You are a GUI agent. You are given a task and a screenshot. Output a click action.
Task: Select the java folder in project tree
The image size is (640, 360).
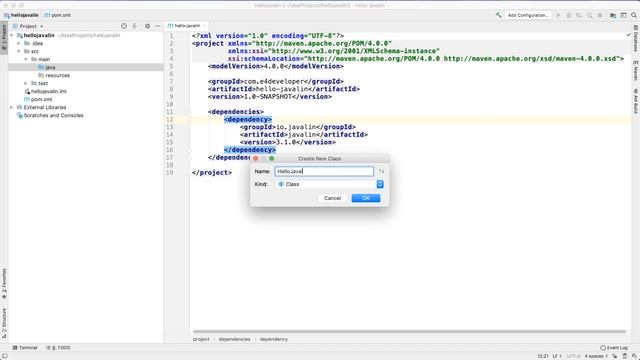(x=86, y=67)
